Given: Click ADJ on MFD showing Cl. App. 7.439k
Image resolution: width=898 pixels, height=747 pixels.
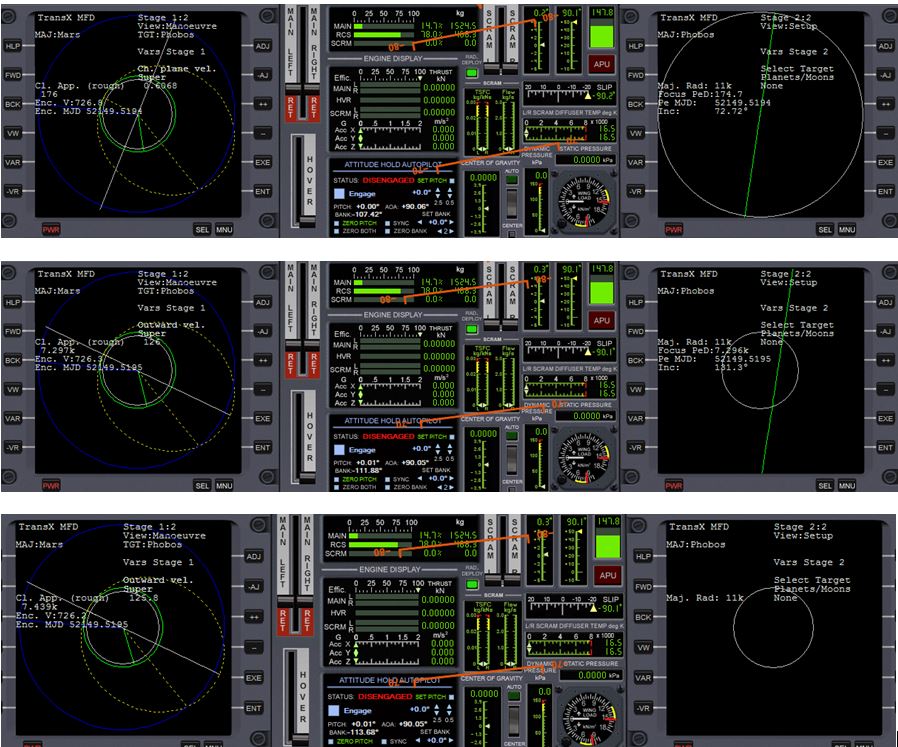Looking at the screenshot, I should [x=254, y=556].
